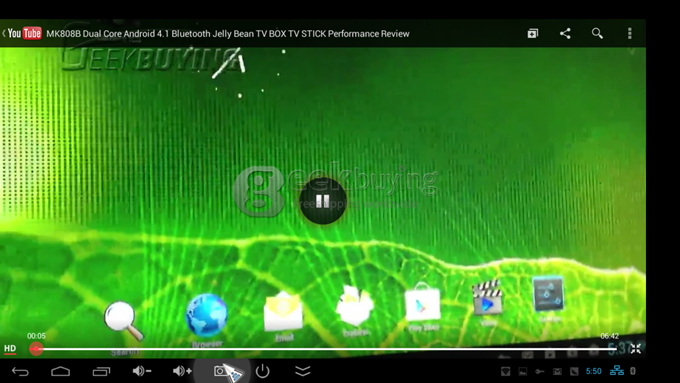Click the 5:50 system clock
Image resolution: width=680 pixels, height=383 pixels.
pyautogui.click(x=594, y=371)
